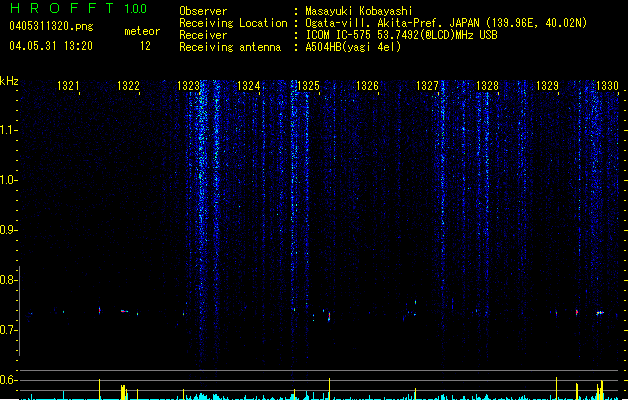629x400 pixels.
Task: Click the Receiving Location label
Action: [233, 23]
